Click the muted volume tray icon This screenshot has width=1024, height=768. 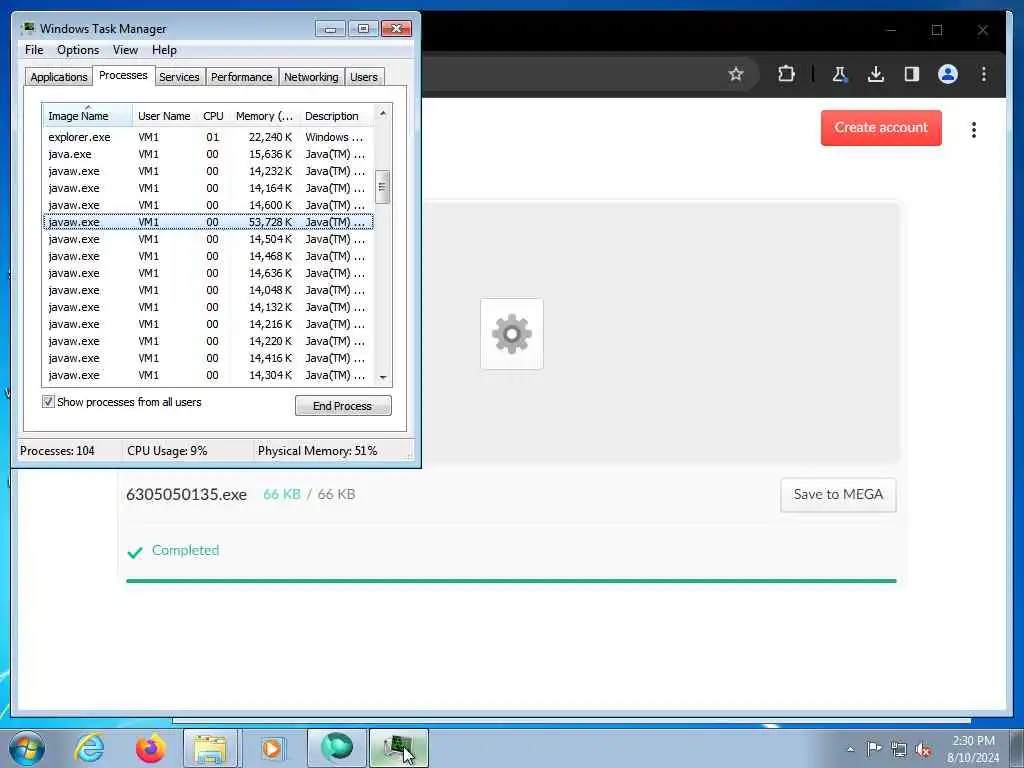click(923, 749)
